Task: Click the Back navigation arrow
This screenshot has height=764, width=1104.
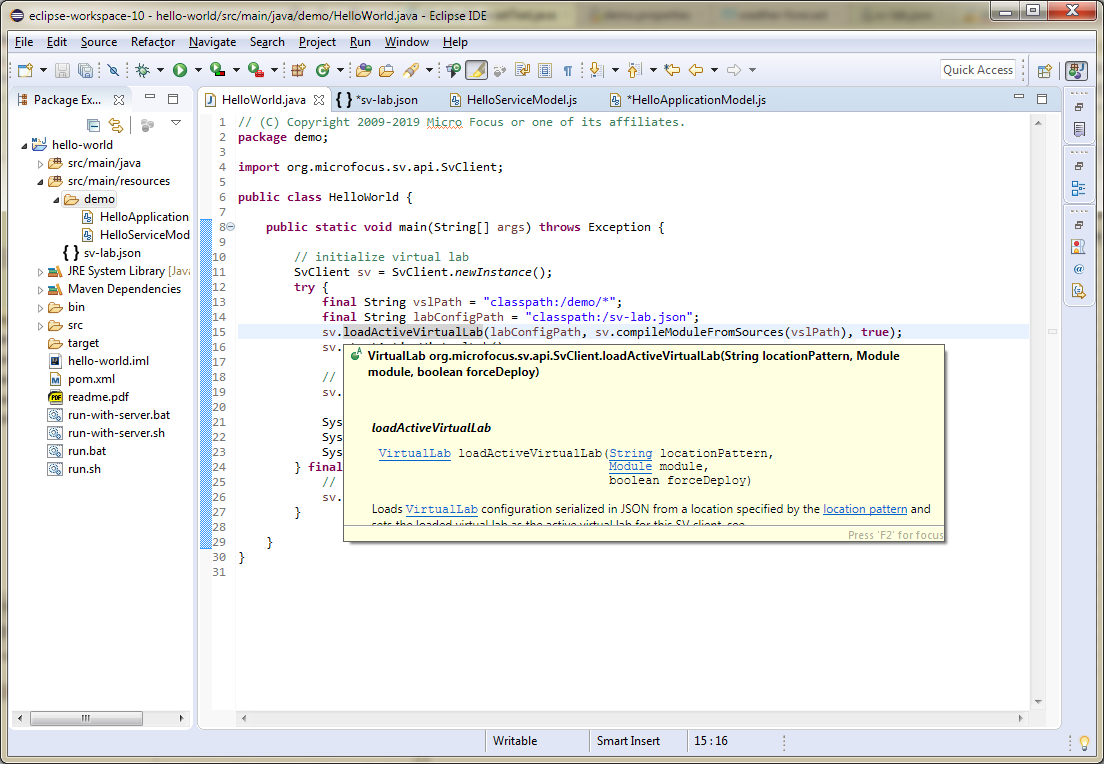Action: [x=696, y=70]
